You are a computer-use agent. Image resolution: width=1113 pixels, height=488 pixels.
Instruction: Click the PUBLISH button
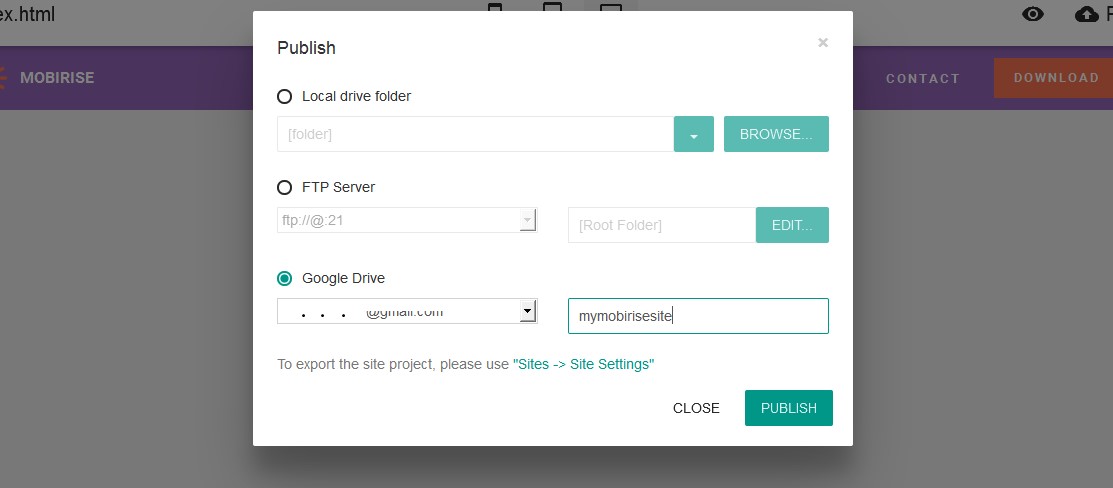[x=789, y=408]
